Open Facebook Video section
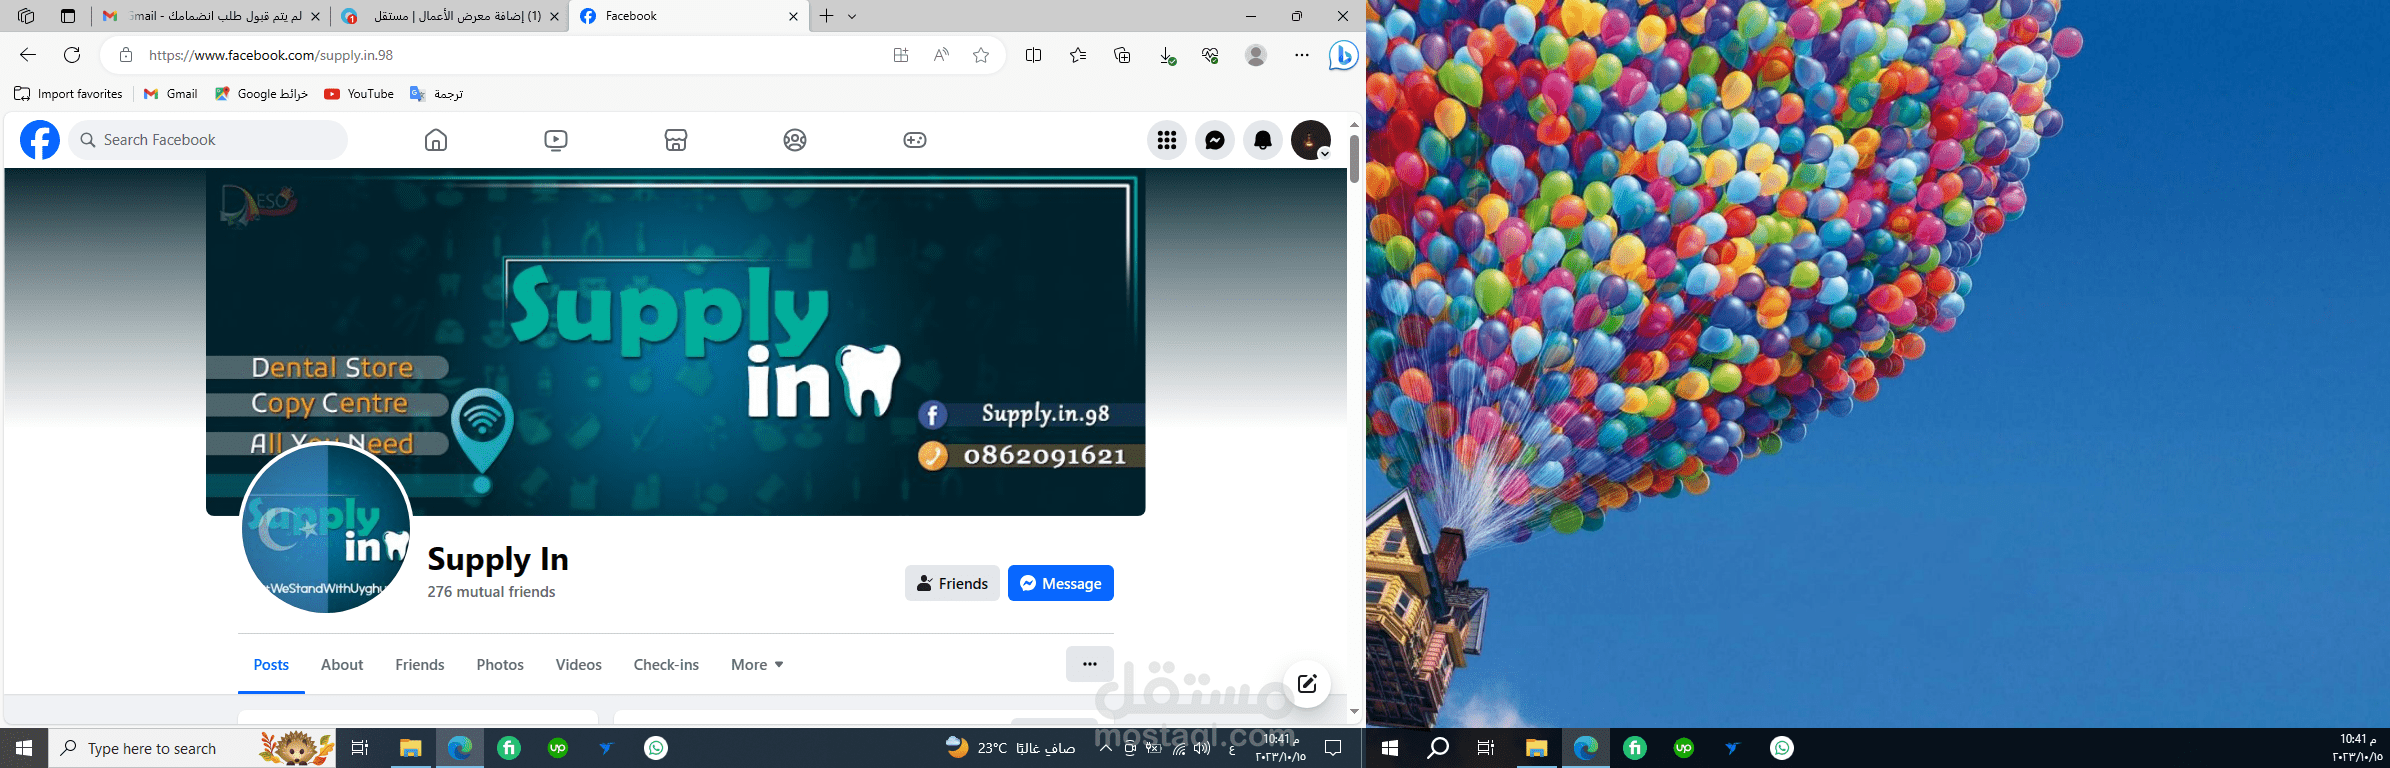The height and width of the screenshot is (768, 2390). click(x=556, y=140)
